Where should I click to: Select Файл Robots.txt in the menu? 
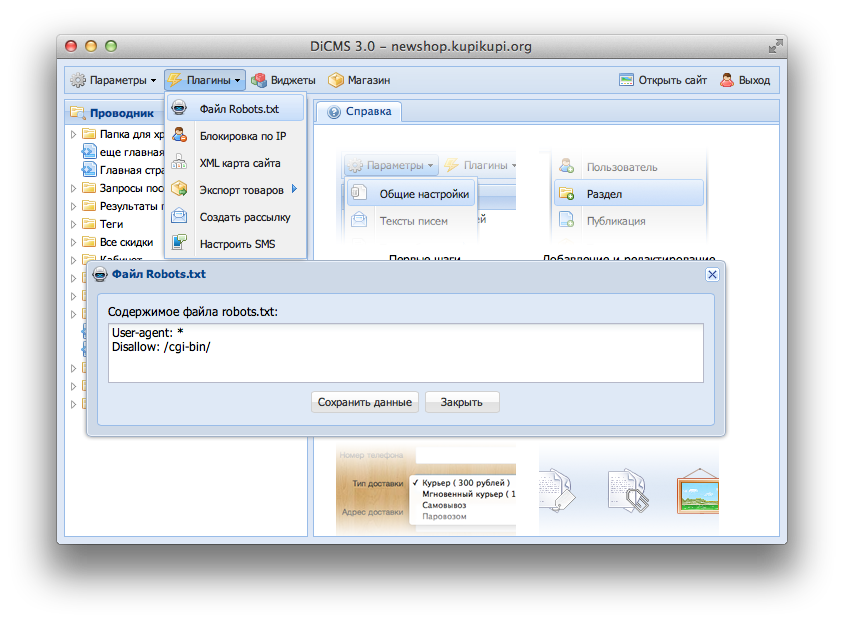click(x=236, y=109)
